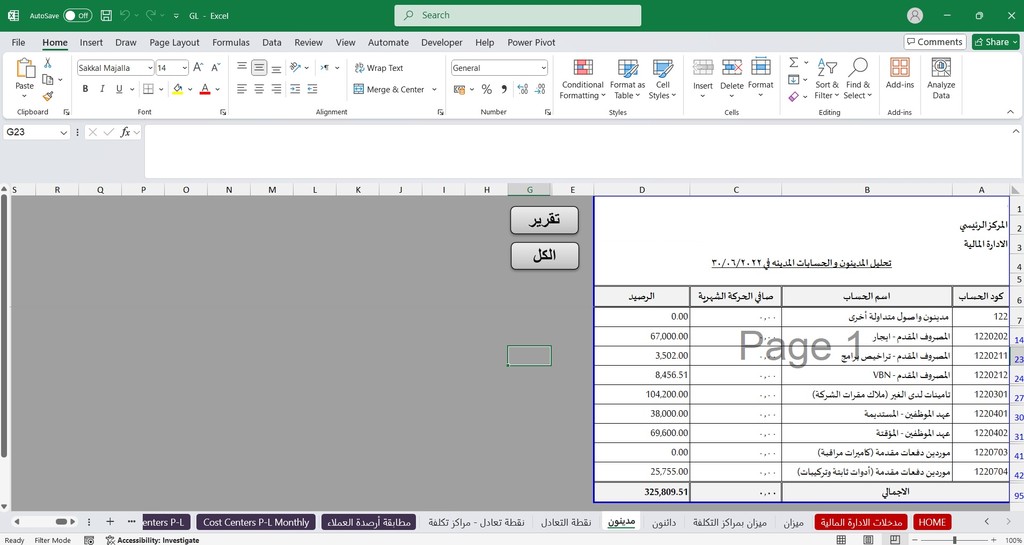Apply Bottom Align to cells
This screenshot has height=545, width=1024.
(x=276, y=68)
